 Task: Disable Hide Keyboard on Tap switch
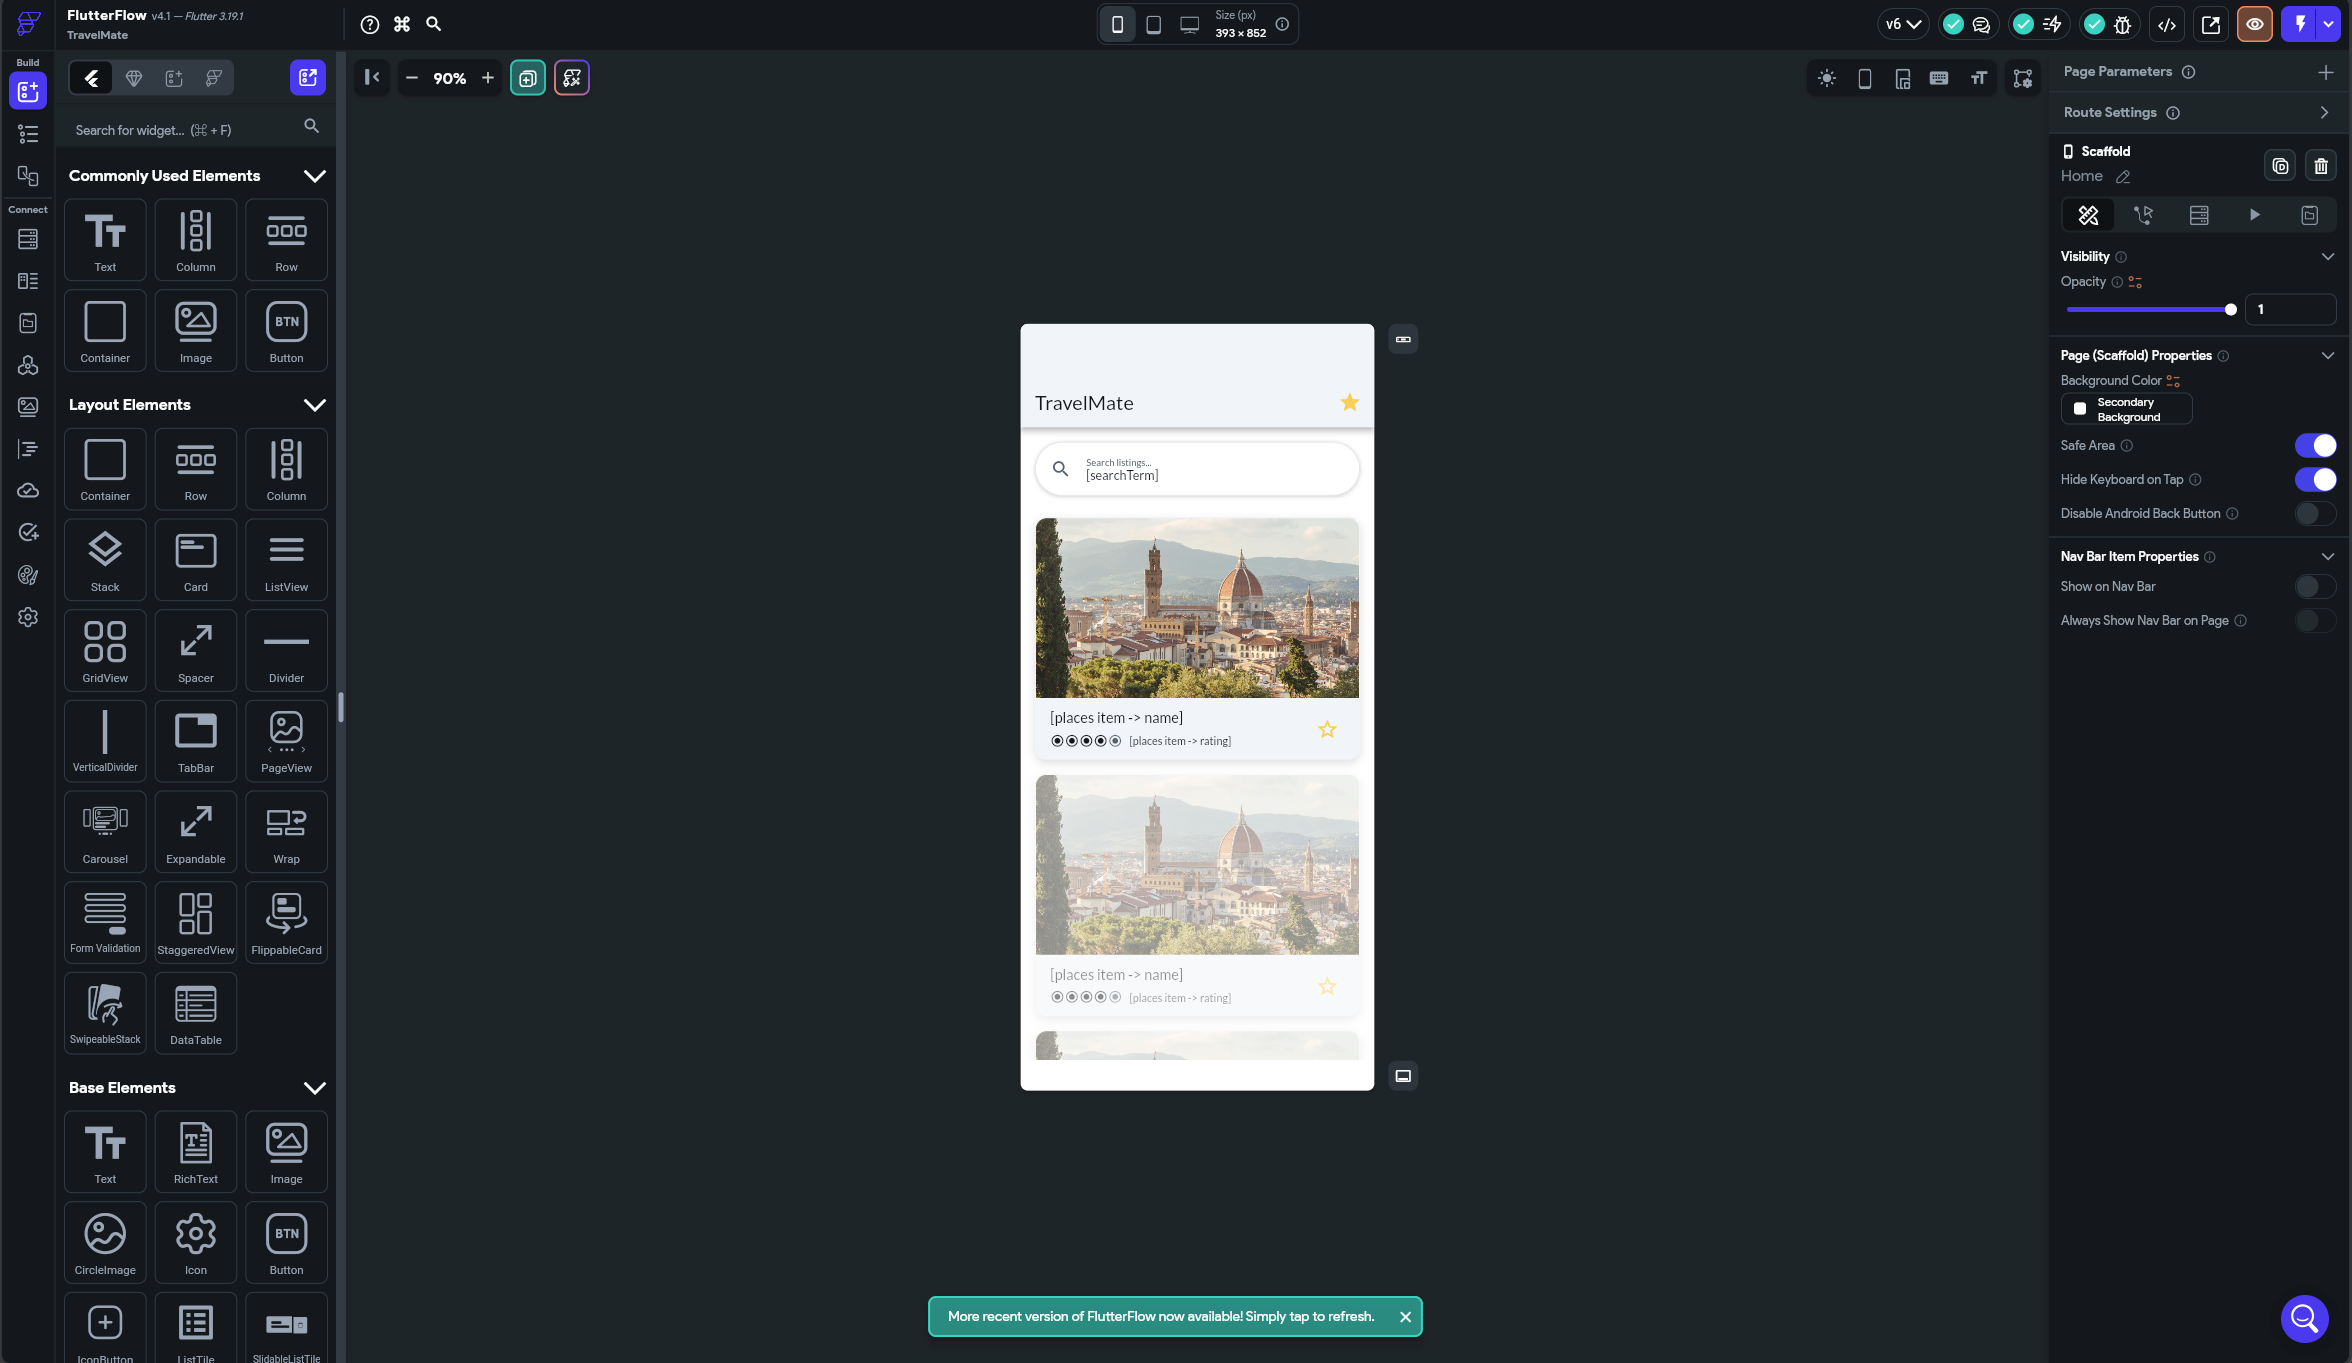coord(2315,479)
